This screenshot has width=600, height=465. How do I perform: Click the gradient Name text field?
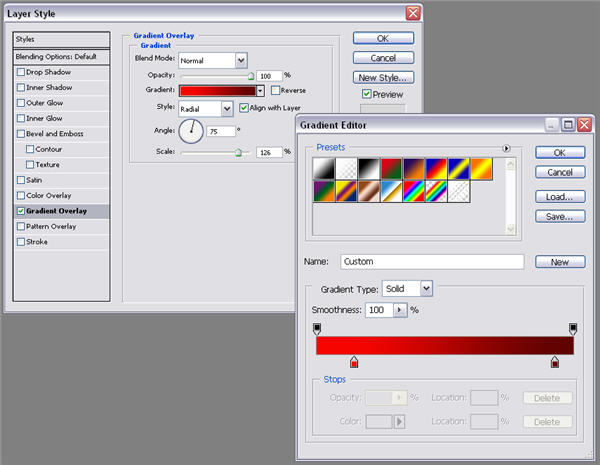pos(432,262)
